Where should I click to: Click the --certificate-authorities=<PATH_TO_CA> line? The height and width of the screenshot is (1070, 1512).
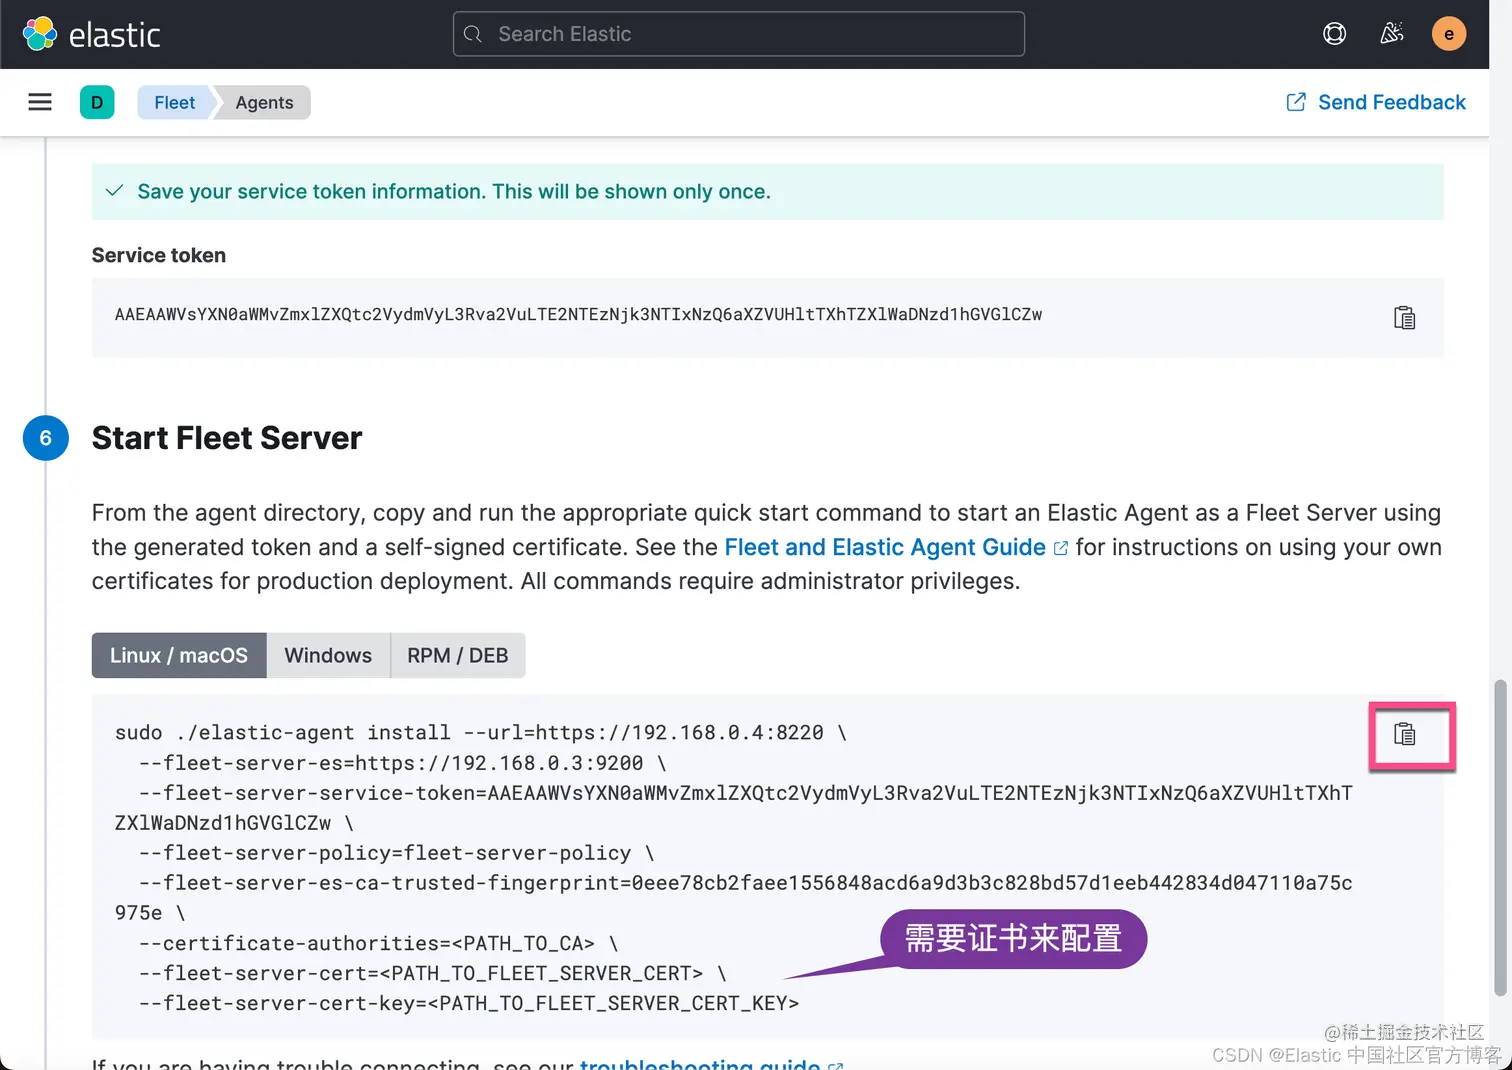coord(379,943)
